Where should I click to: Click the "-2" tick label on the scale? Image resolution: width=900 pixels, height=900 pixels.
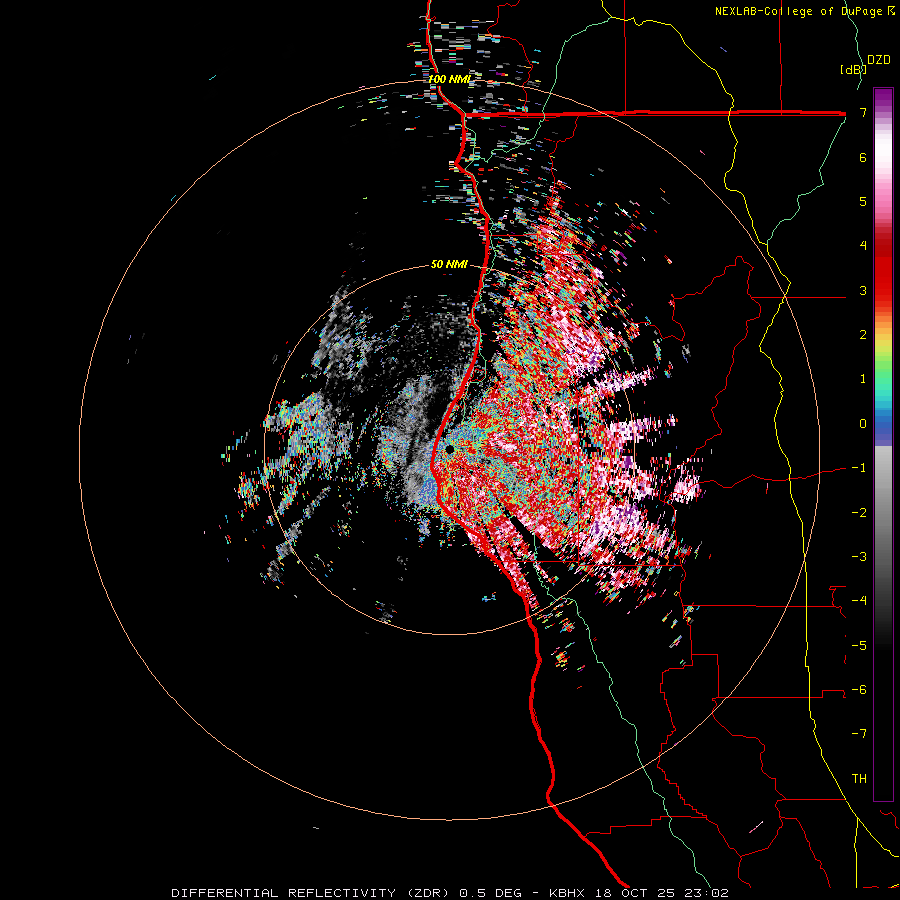859,513
